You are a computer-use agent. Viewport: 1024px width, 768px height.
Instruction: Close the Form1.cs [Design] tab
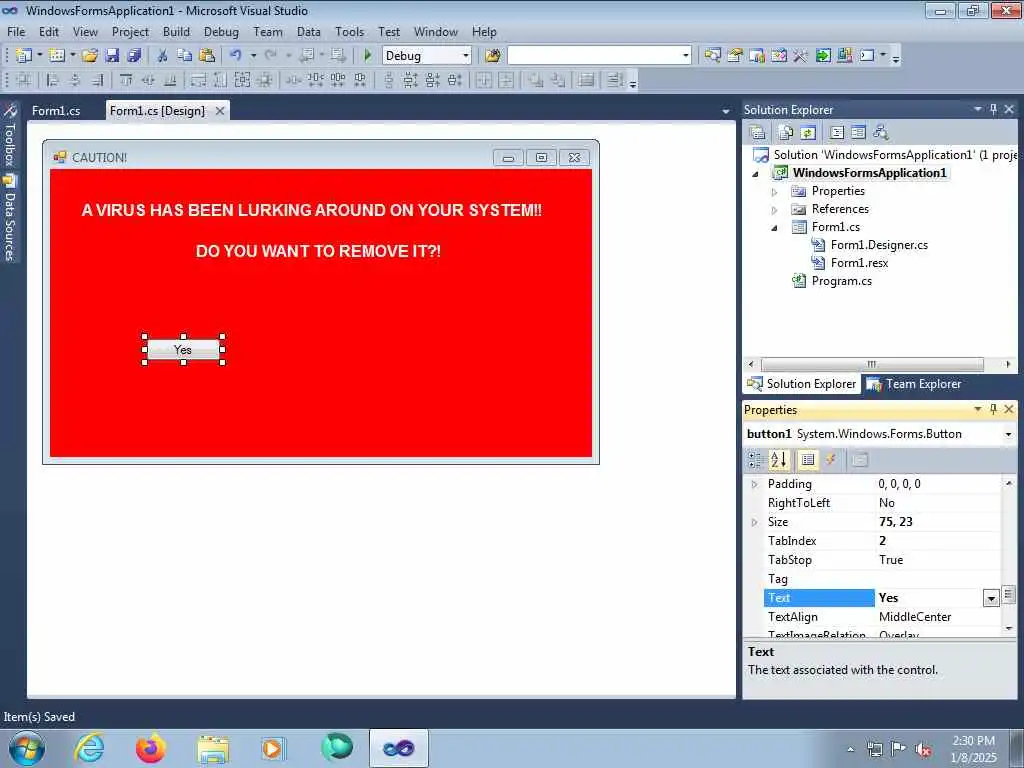220,110
